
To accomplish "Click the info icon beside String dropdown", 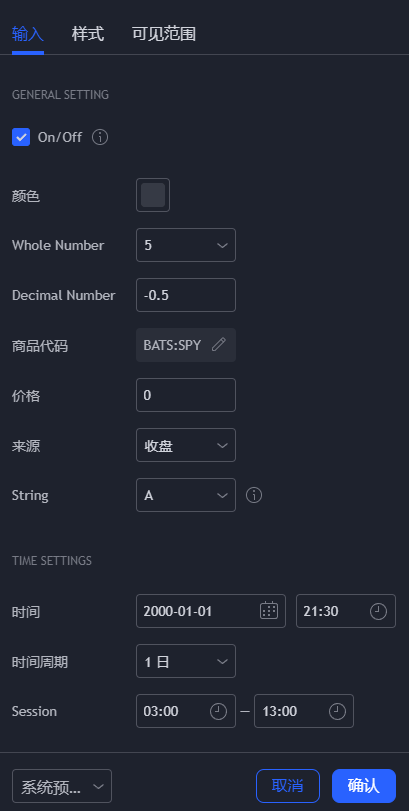I will point(254,495).
